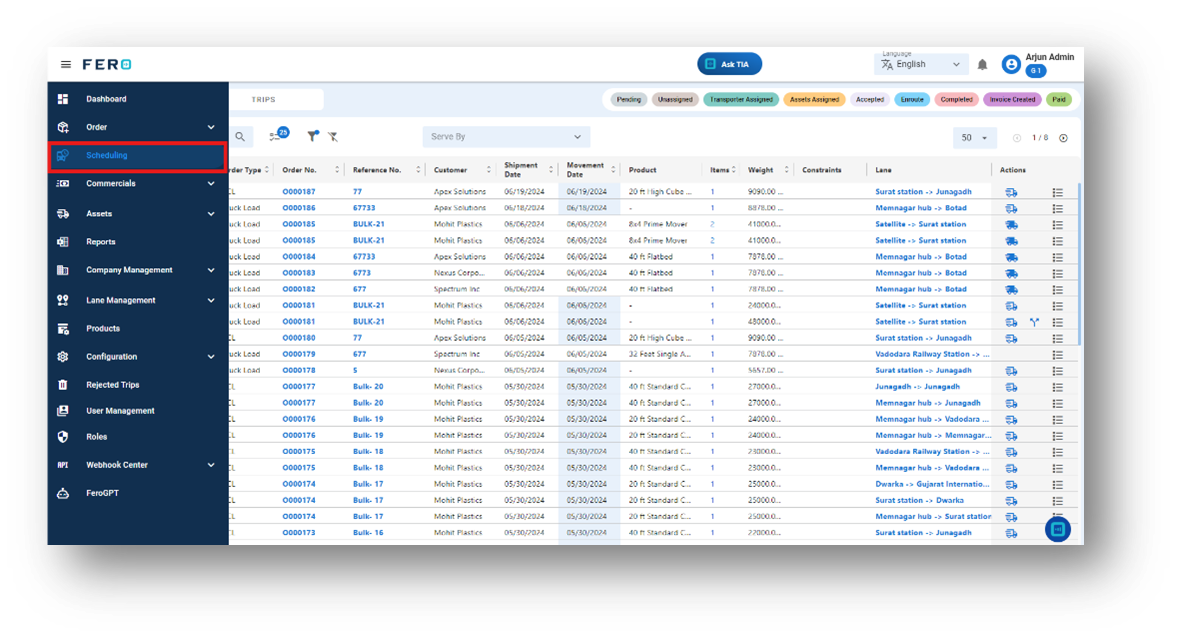1179x640 pixels.
Task: Click the chat widget icon bottom right
Action: click(x=1057, y=529)
